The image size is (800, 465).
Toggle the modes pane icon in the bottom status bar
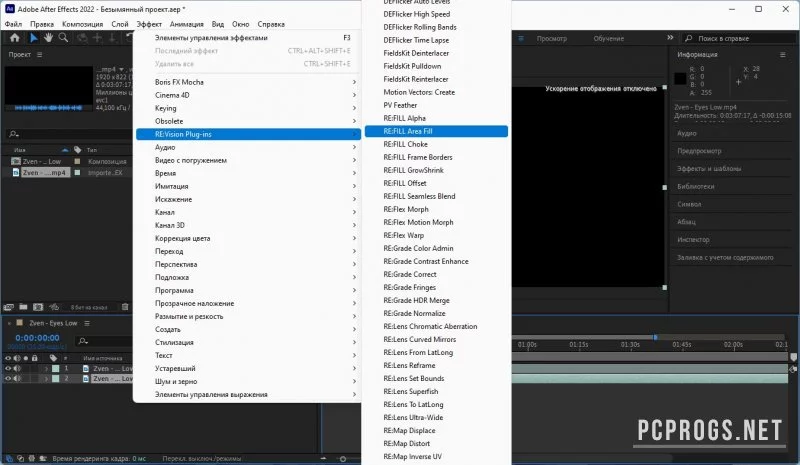[20, 458]
